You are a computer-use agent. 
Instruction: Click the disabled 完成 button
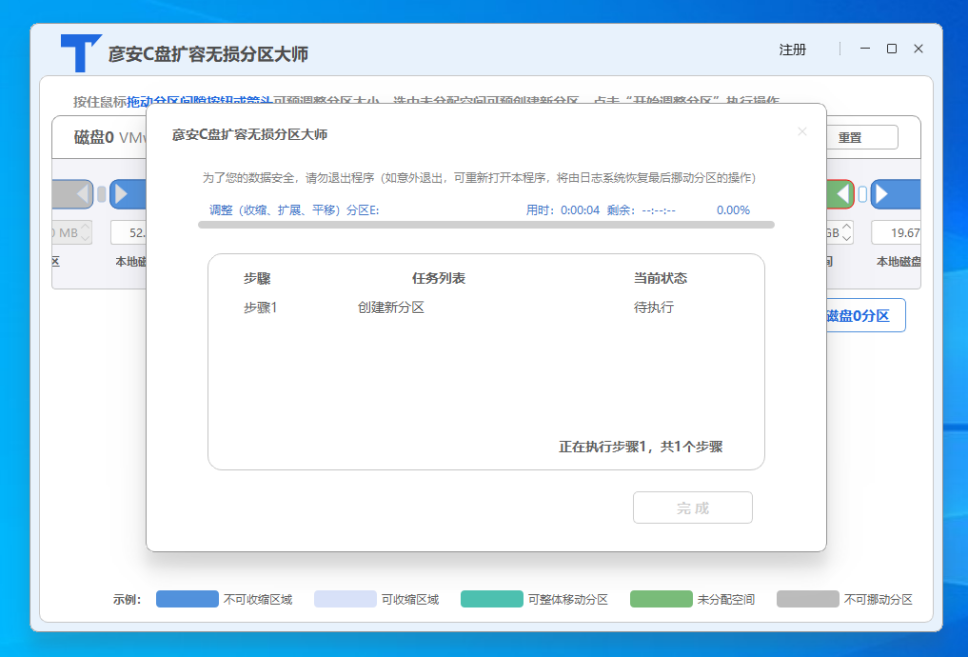(x=693, y=507)
